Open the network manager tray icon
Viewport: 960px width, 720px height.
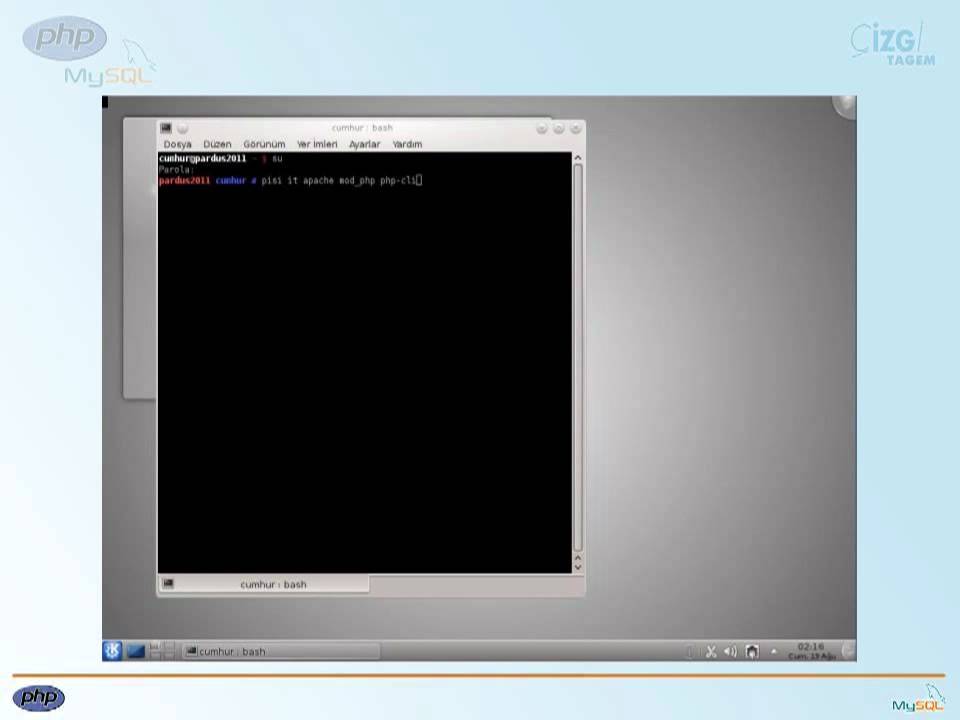[752, 651]
